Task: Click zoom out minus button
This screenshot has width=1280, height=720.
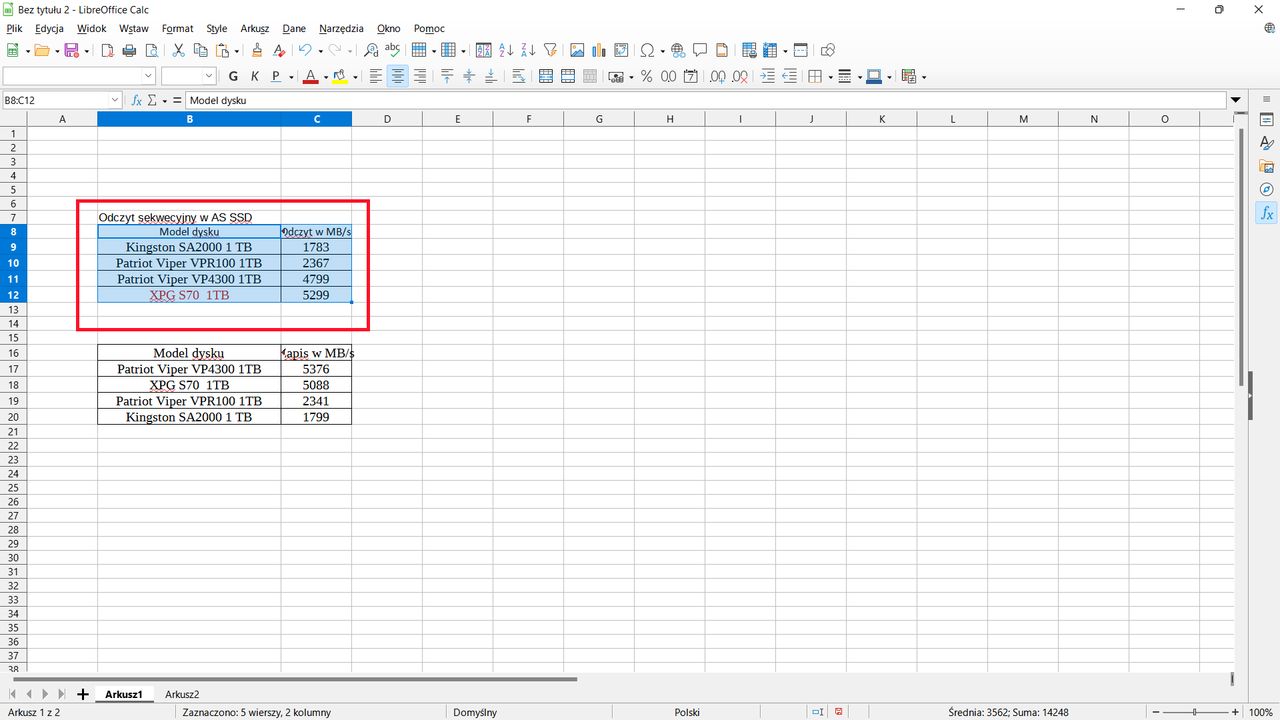Action: click(x=1155, y=712)
